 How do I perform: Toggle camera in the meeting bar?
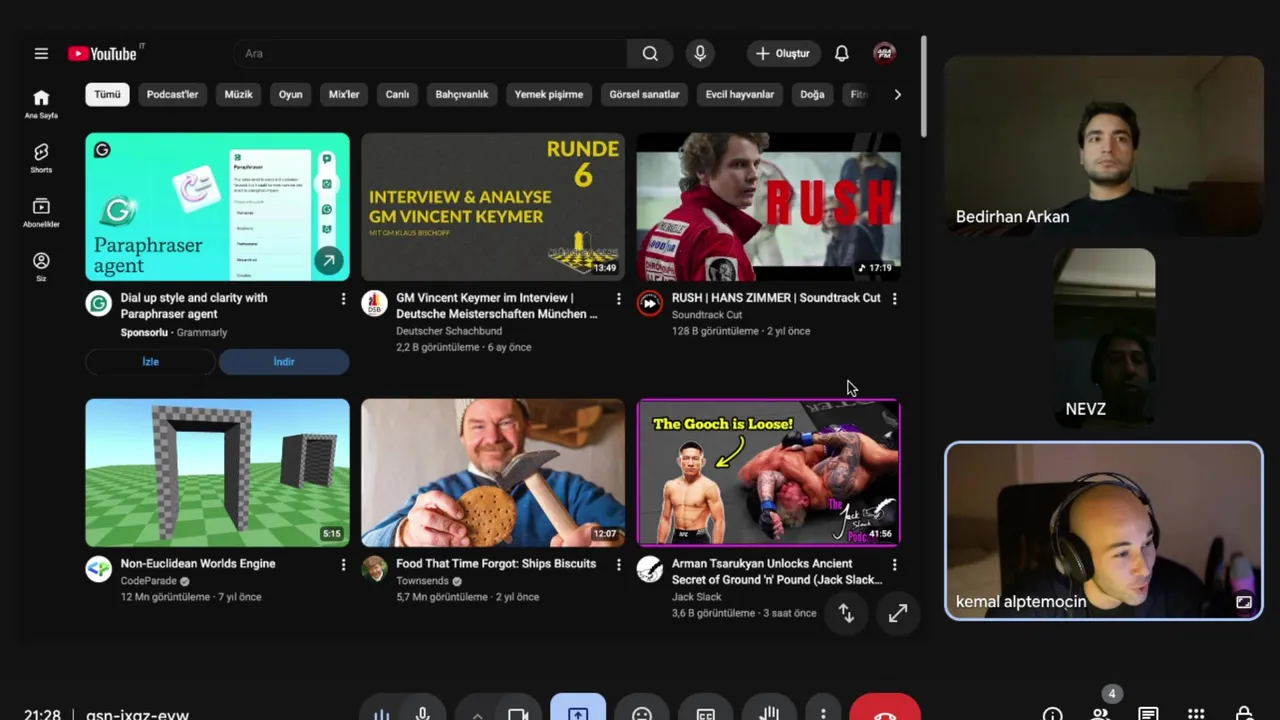pos(518,713)
